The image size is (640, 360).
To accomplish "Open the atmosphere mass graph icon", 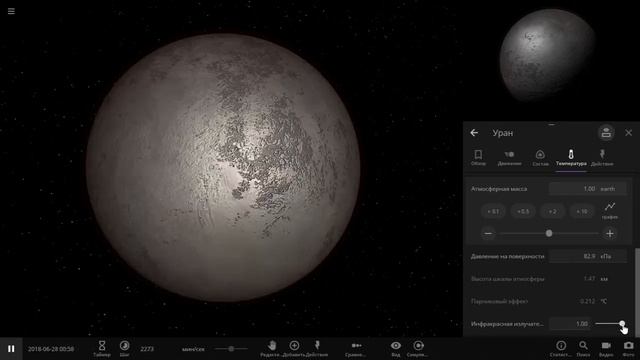I will click(x=610, y=211).
